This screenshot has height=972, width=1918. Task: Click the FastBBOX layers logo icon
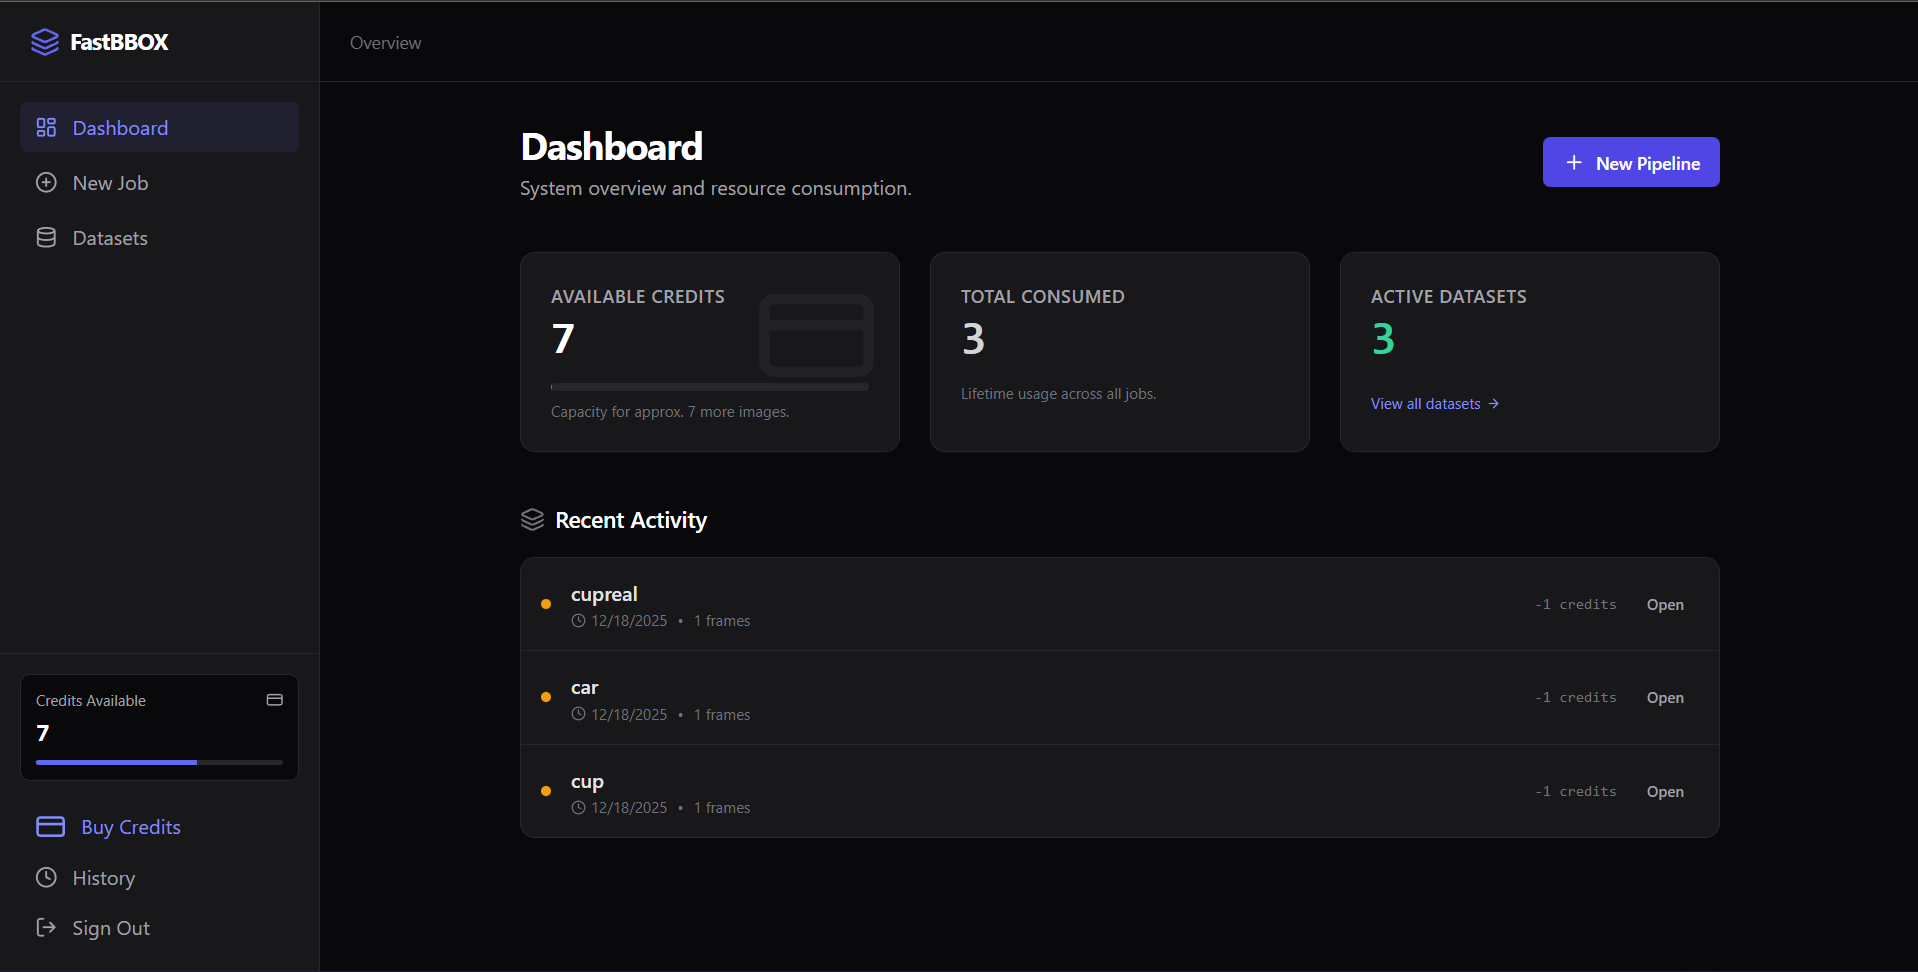pyautogui.click(x=45, y=42)
